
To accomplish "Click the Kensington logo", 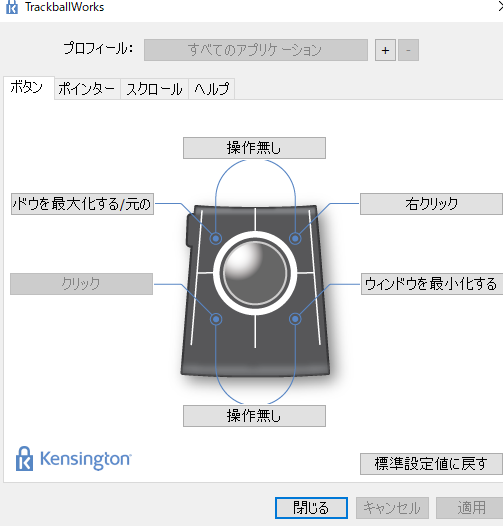I will click(x=74, y=459).
